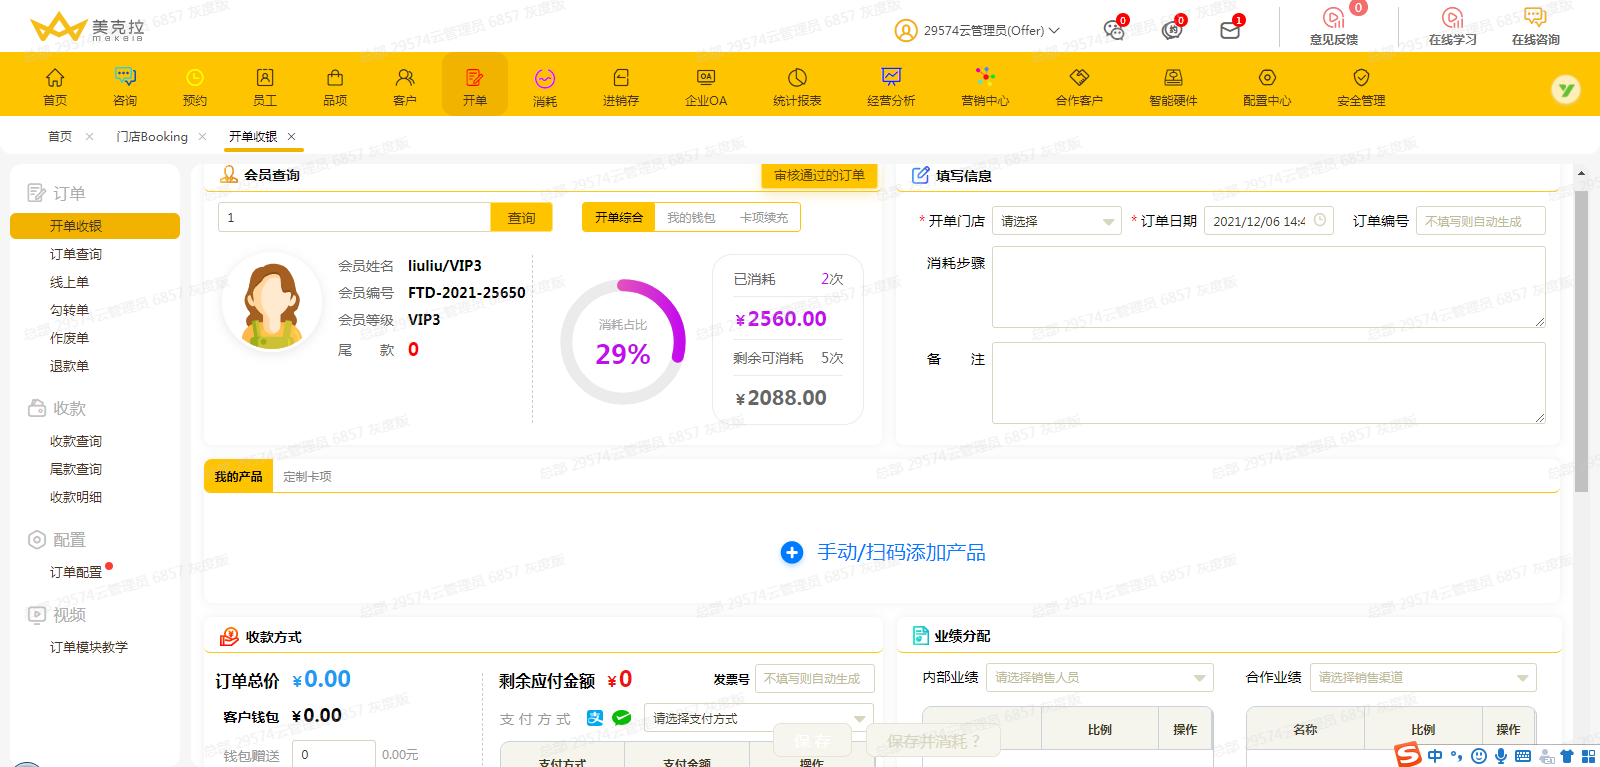Close the 开单收银 tab
Image resolution: width=1600 pixels, height=767 pixels.
click(x=291, y=137)
